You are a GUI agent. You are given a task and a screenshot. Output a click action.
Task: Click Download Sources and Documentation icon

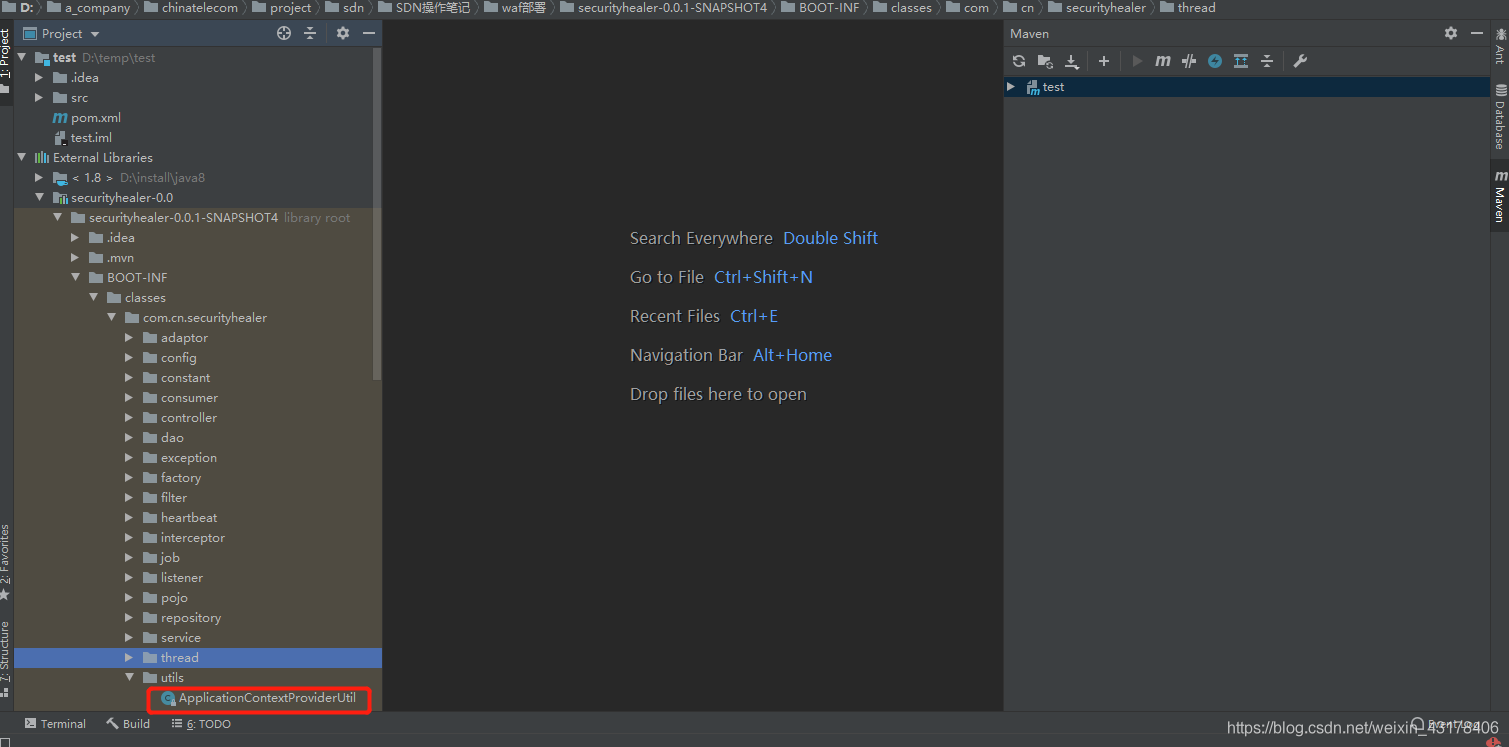[x=1072, y=61]
